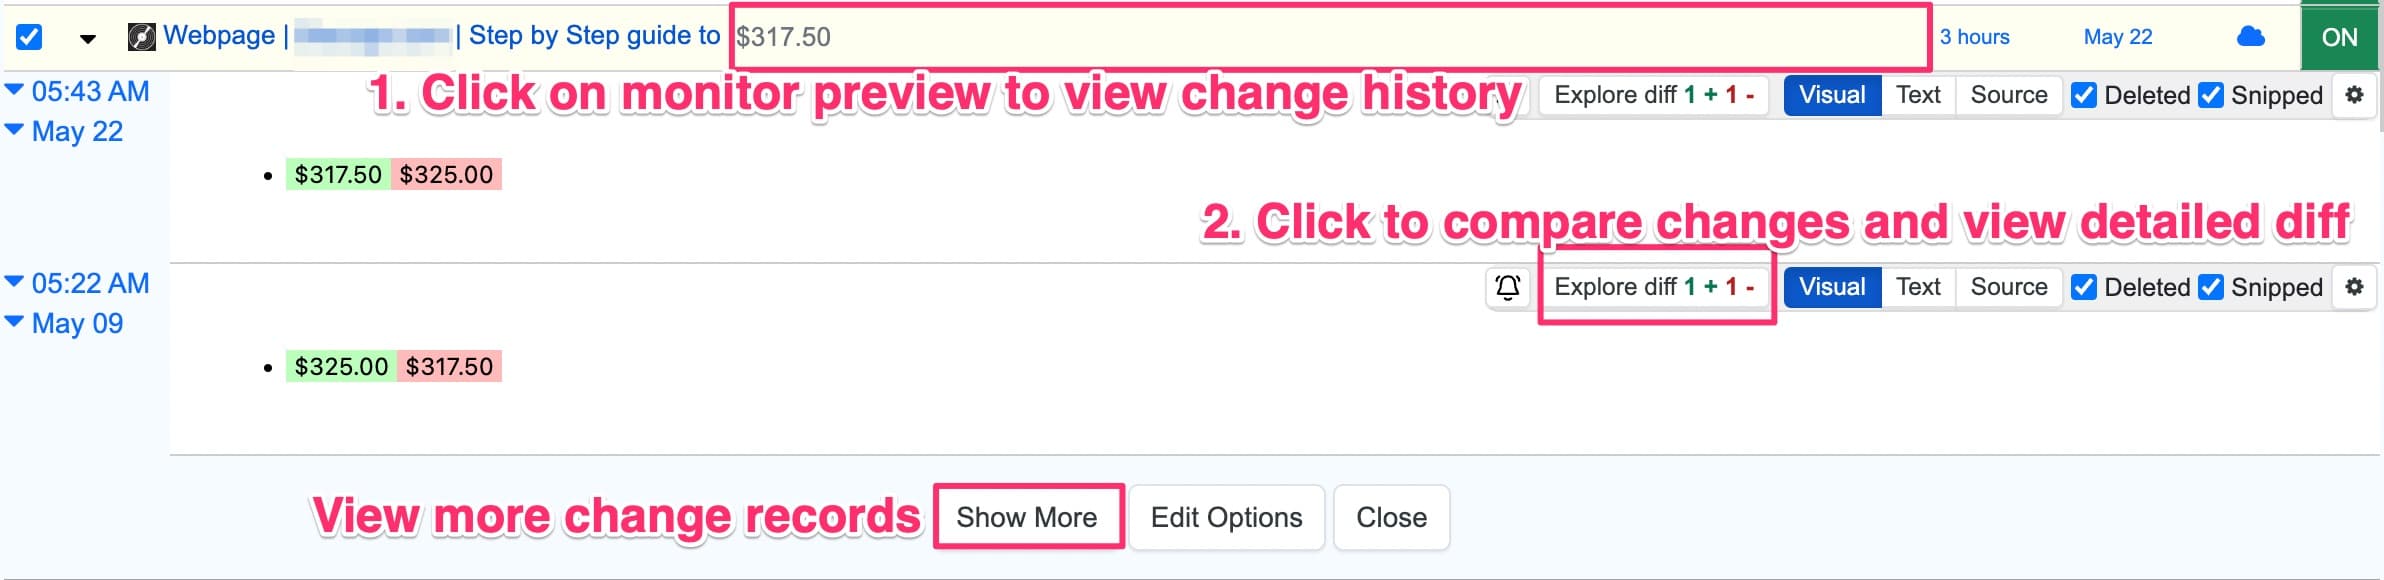Click Explore diff on the 05:22 AM entry

point(1654,287)
